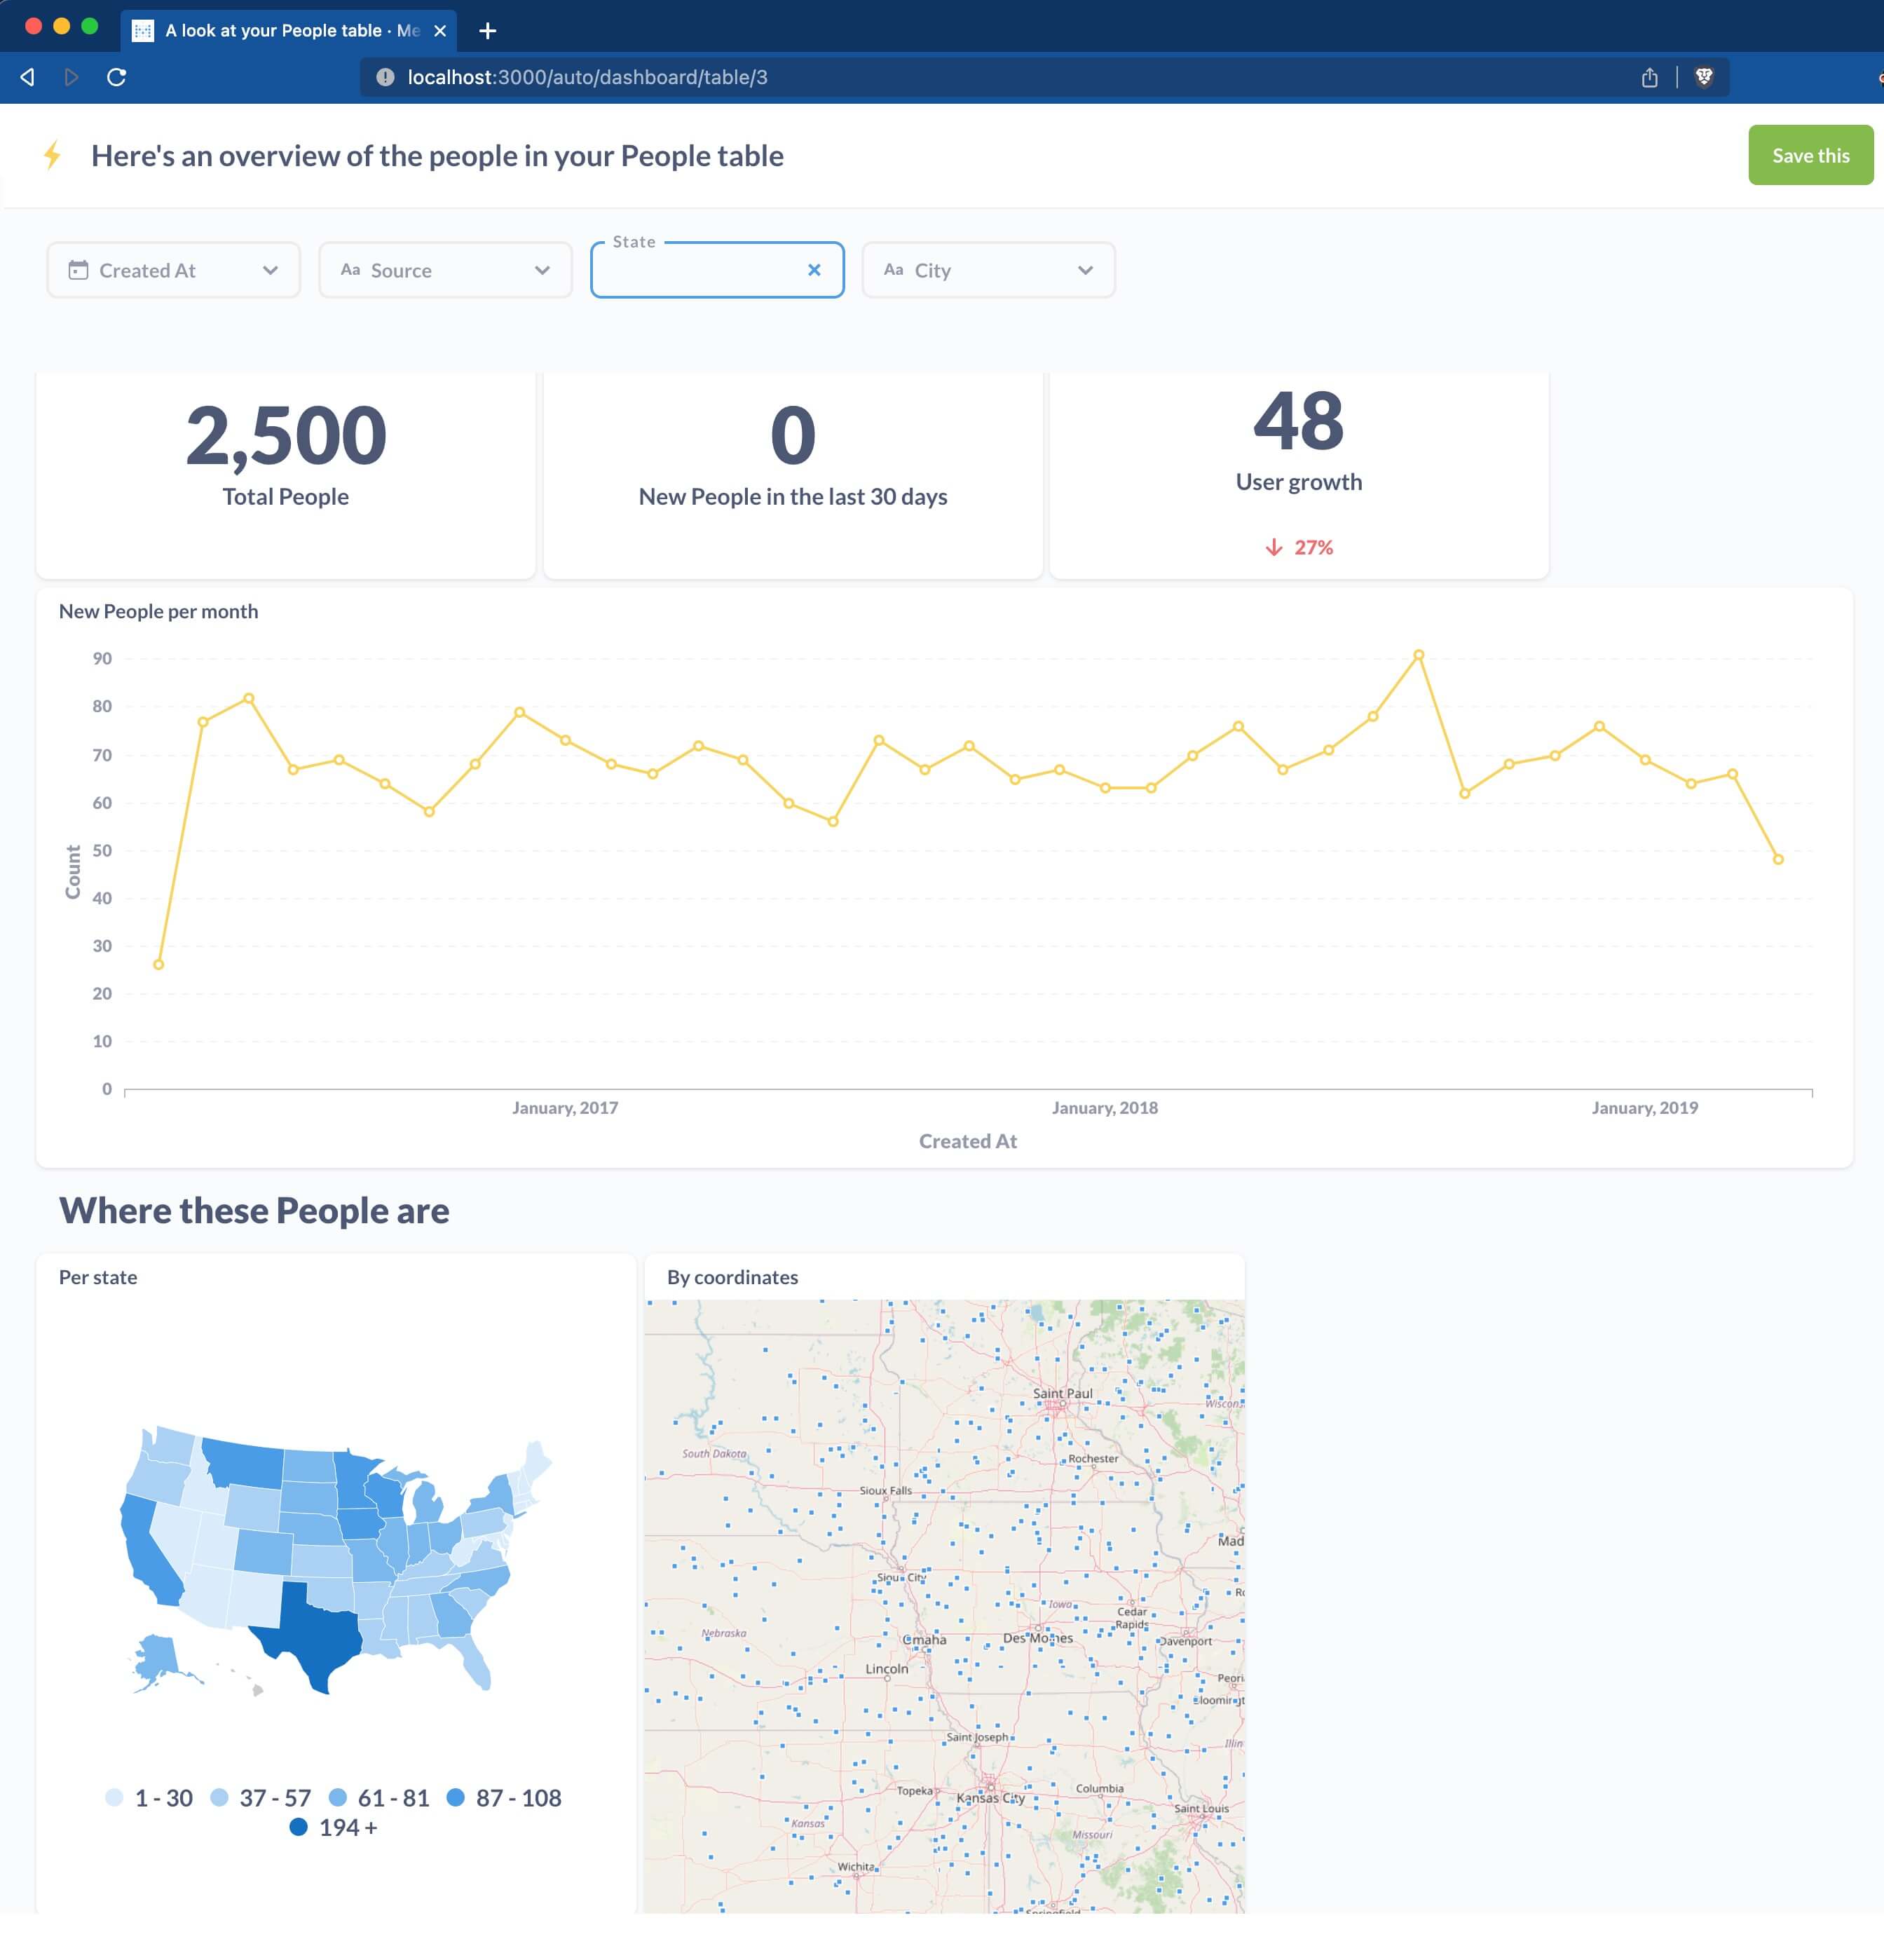1884x1960 pixels.
Task: Expand the Source filter dropdown
Action: coord(541,270)
